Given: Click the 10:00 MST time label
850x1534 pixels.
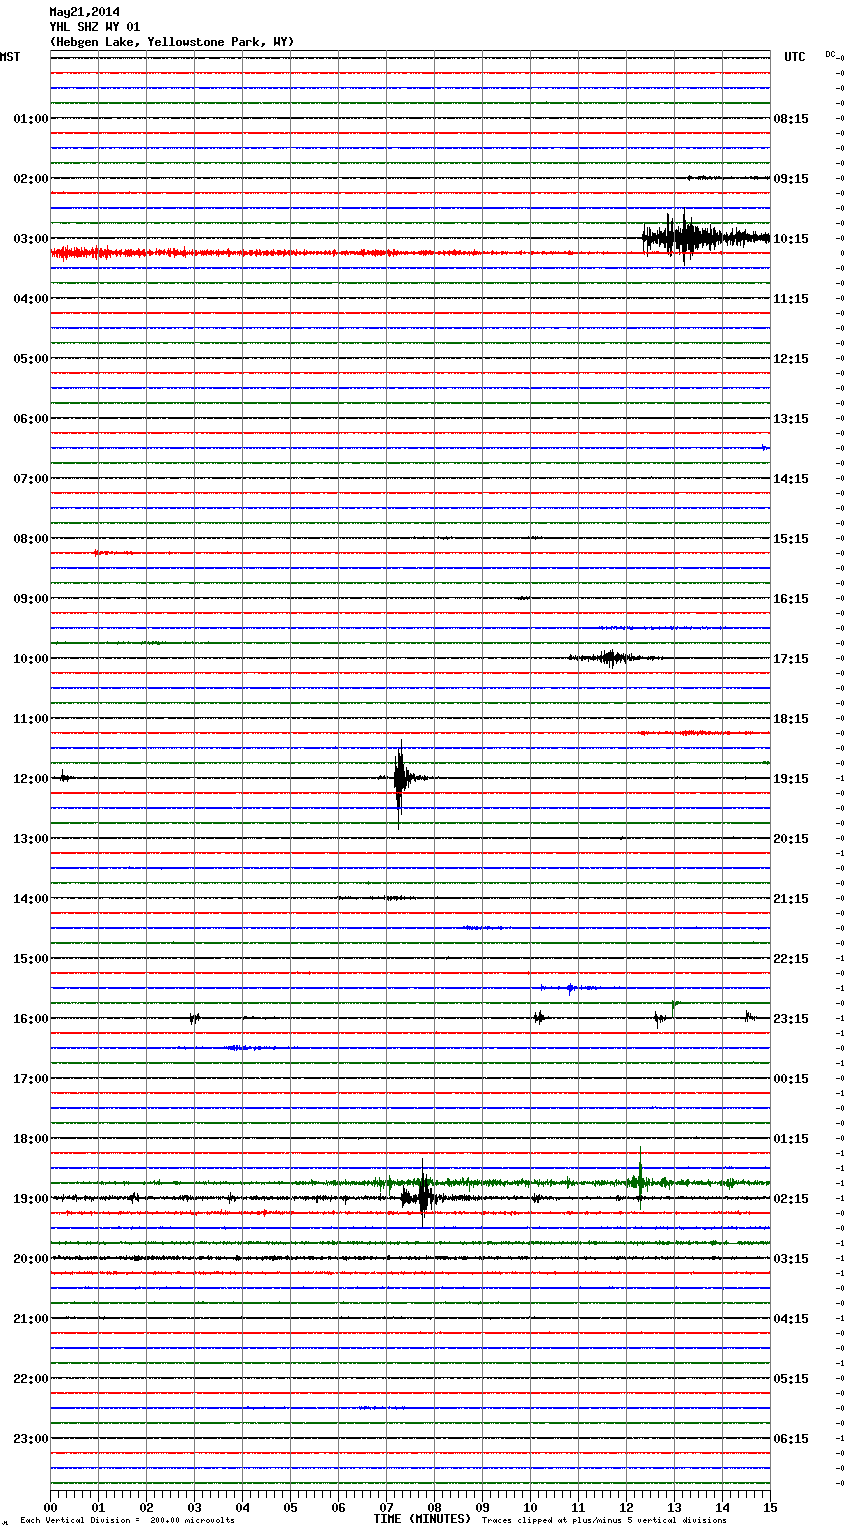Looking at the screenshot, I should [x=30, y=659].
